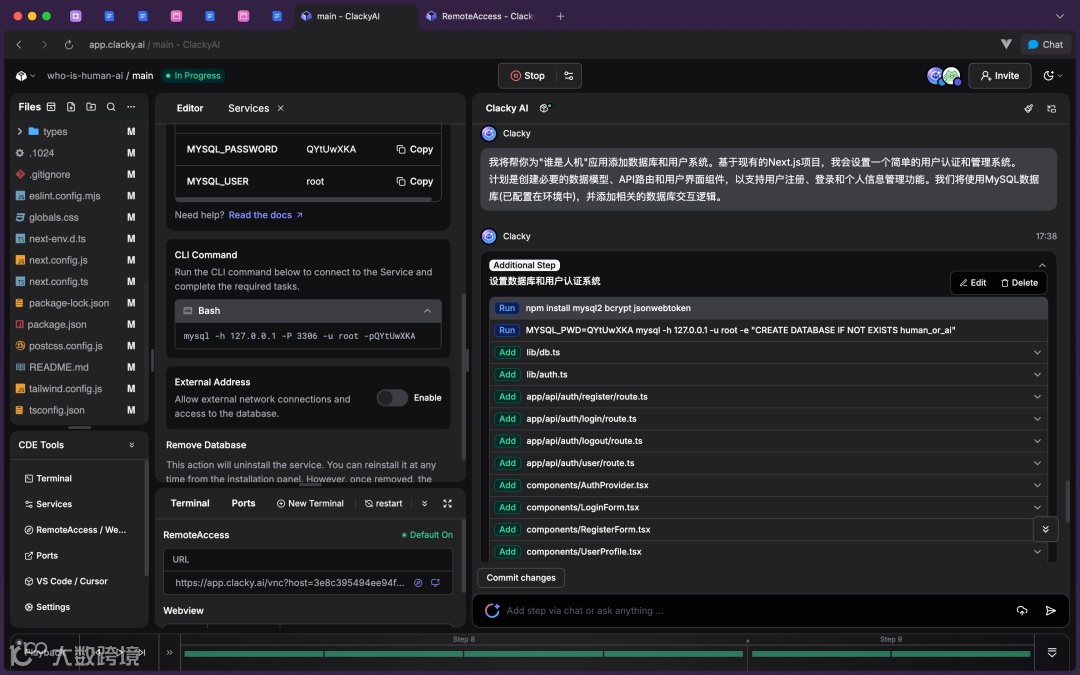Collapse the Additional Step card chevron

coord(1042,265)
